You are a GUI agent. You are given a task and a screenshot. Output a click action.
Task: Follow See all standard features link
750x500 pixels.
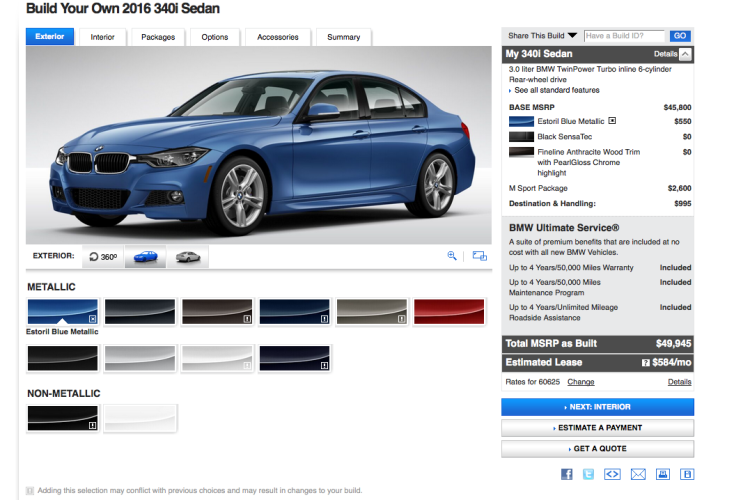(557, 90)
